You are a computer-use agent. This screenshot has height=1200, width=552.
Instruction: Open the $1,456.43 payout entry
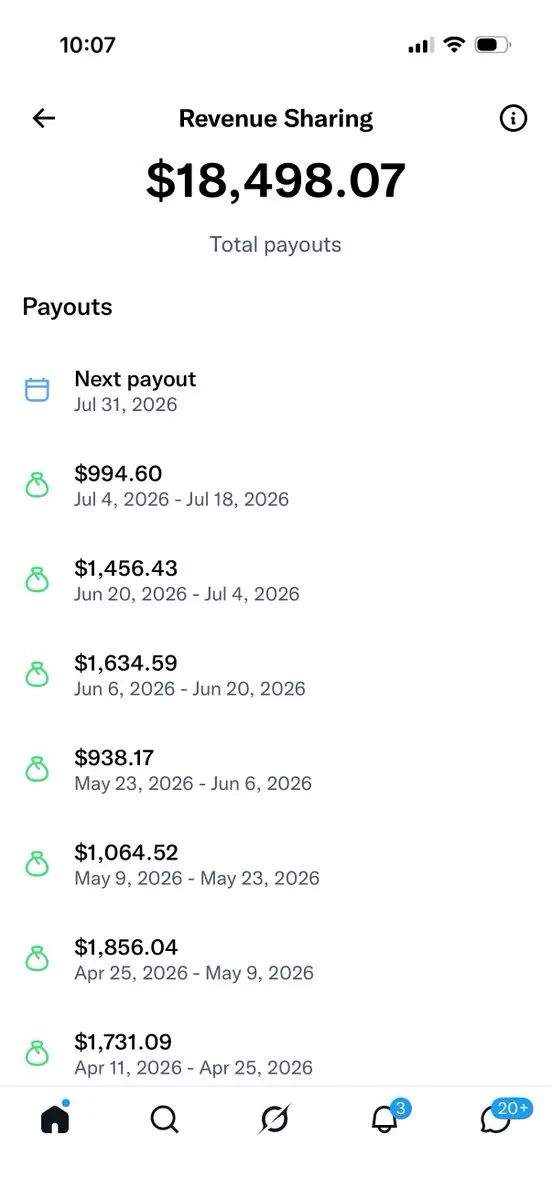coord(276,580)
